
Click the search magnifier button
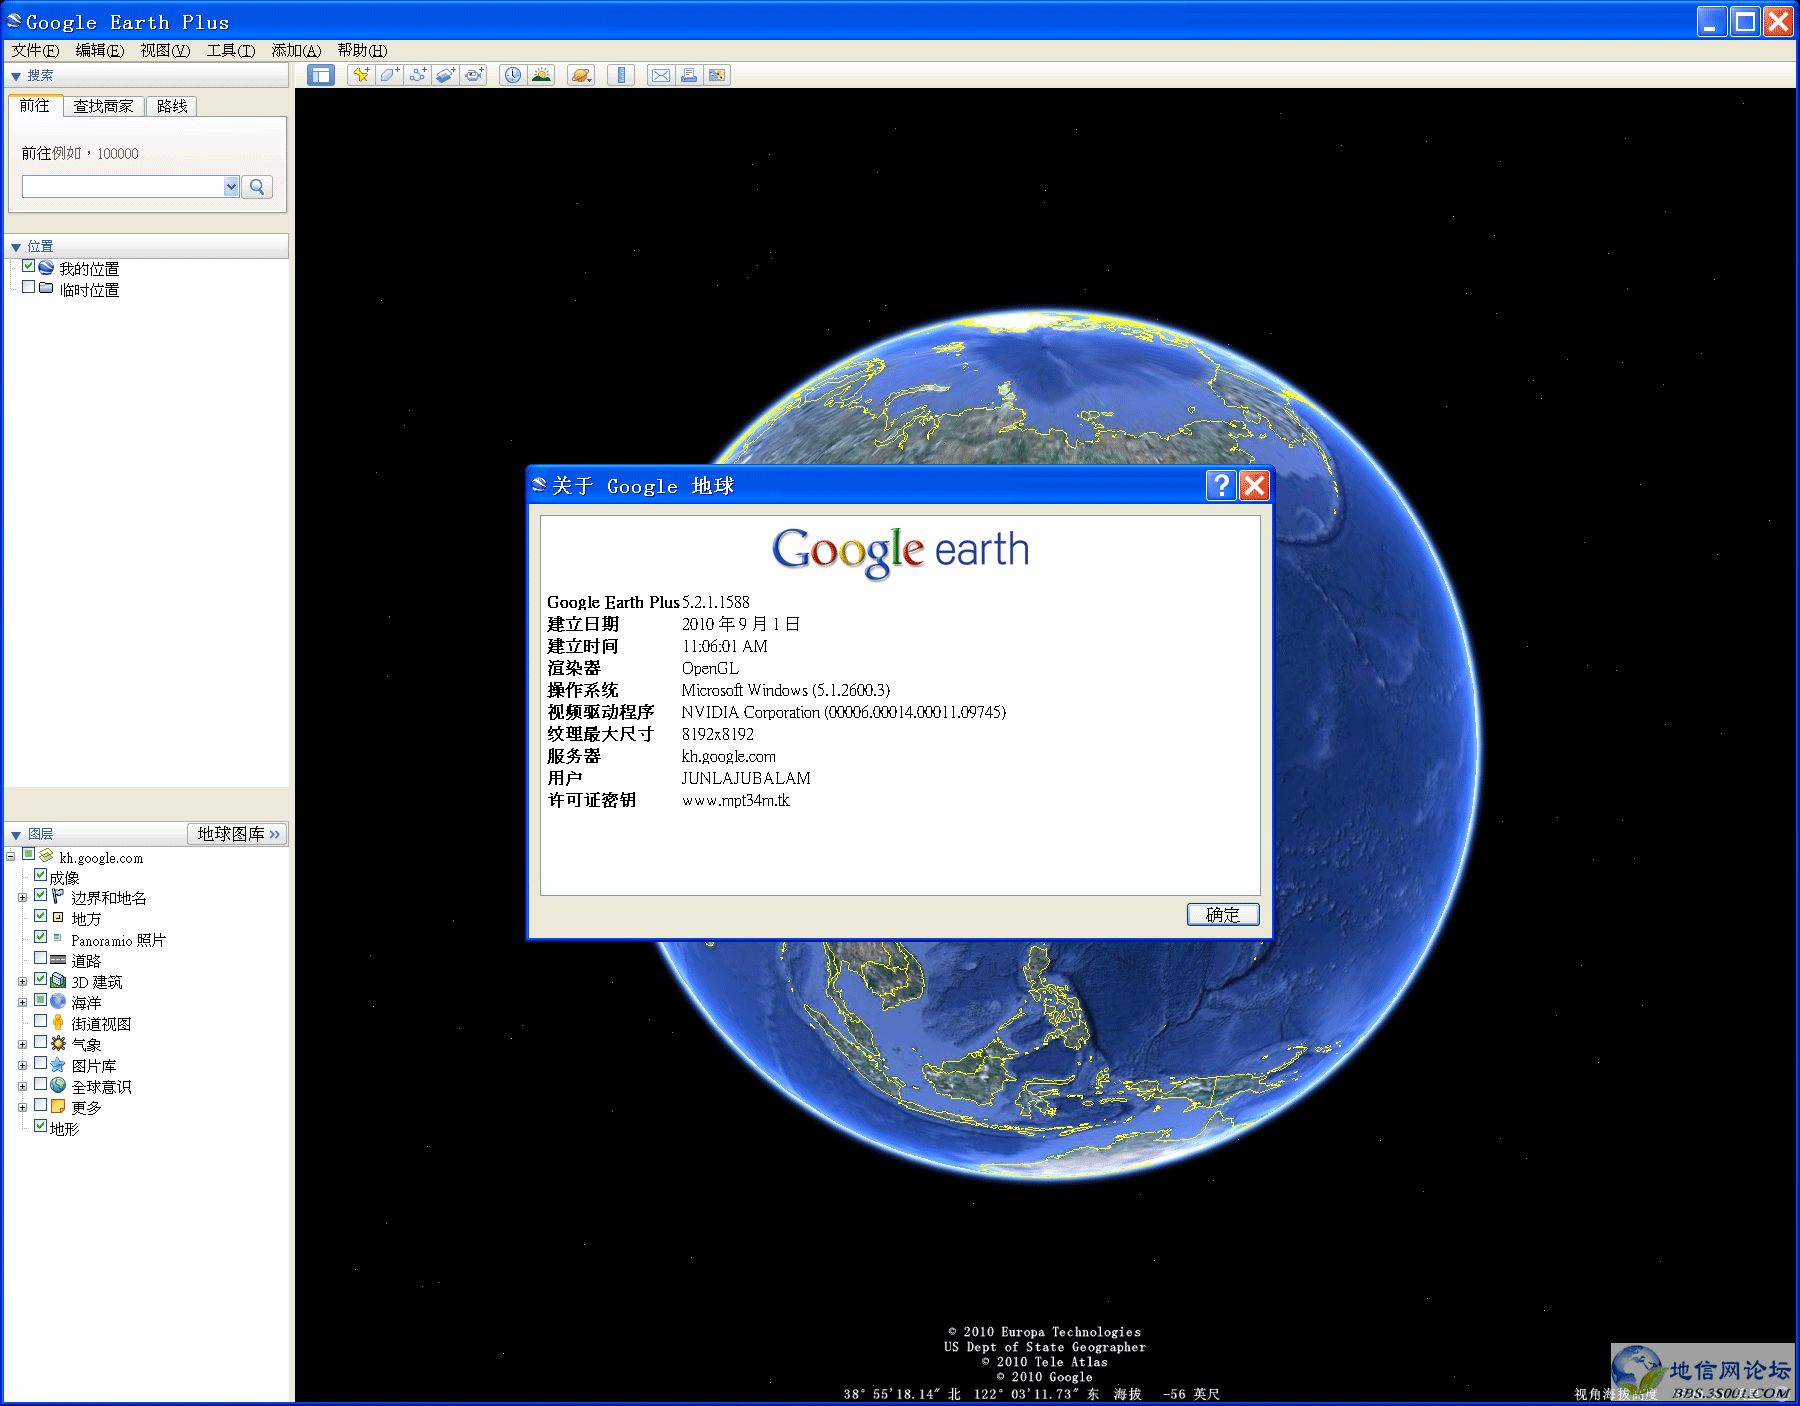click(257, 187)
